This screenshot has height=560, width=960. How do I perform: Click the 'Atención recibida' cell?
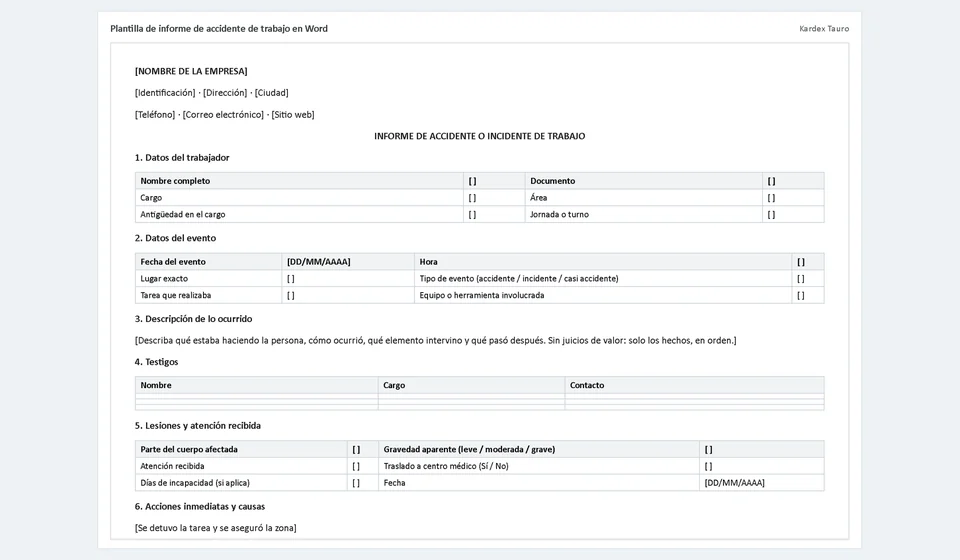pyautogui.click(x=241, y=466)
